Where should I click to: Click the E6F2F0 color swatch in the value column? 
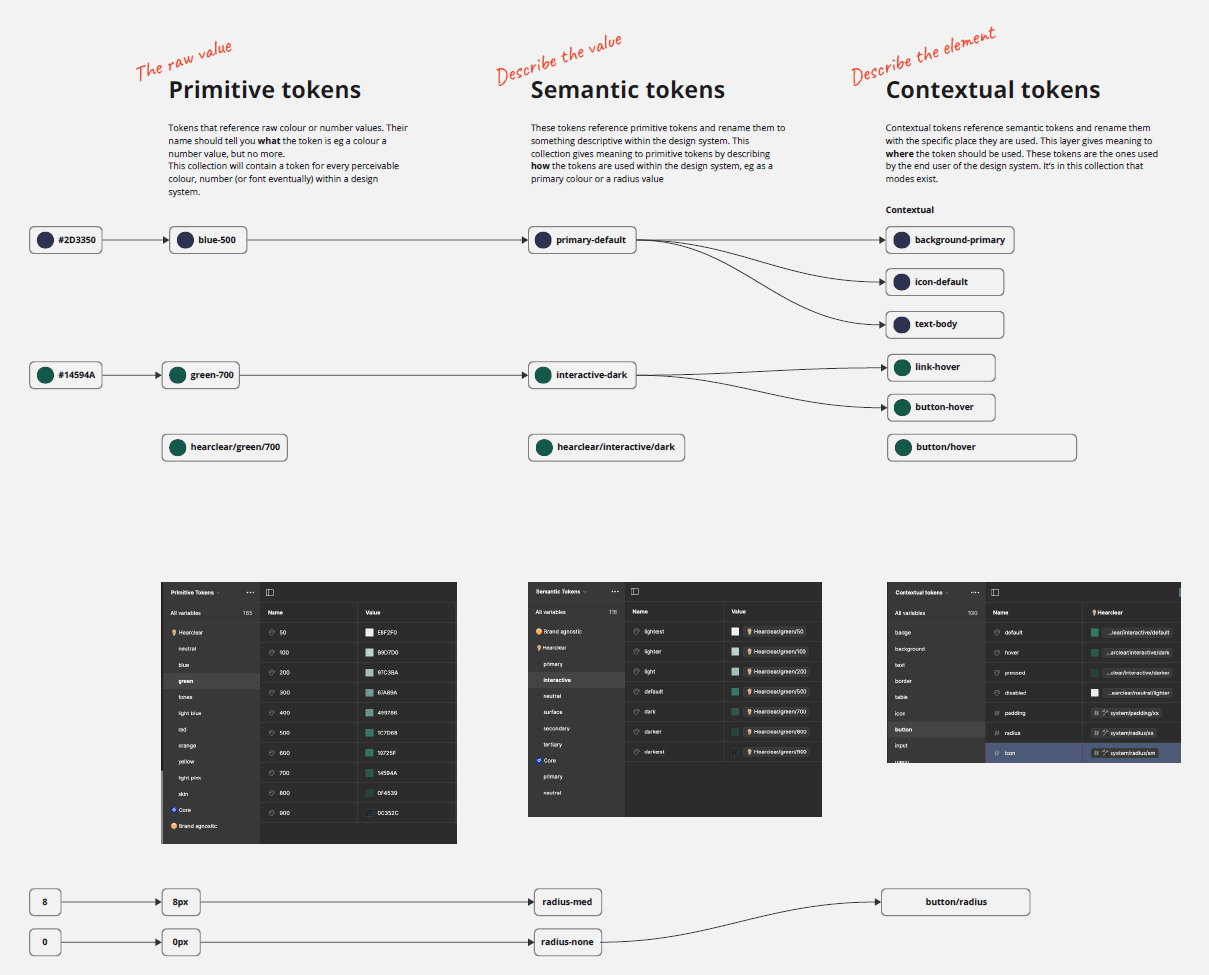(x=368, y=631)
